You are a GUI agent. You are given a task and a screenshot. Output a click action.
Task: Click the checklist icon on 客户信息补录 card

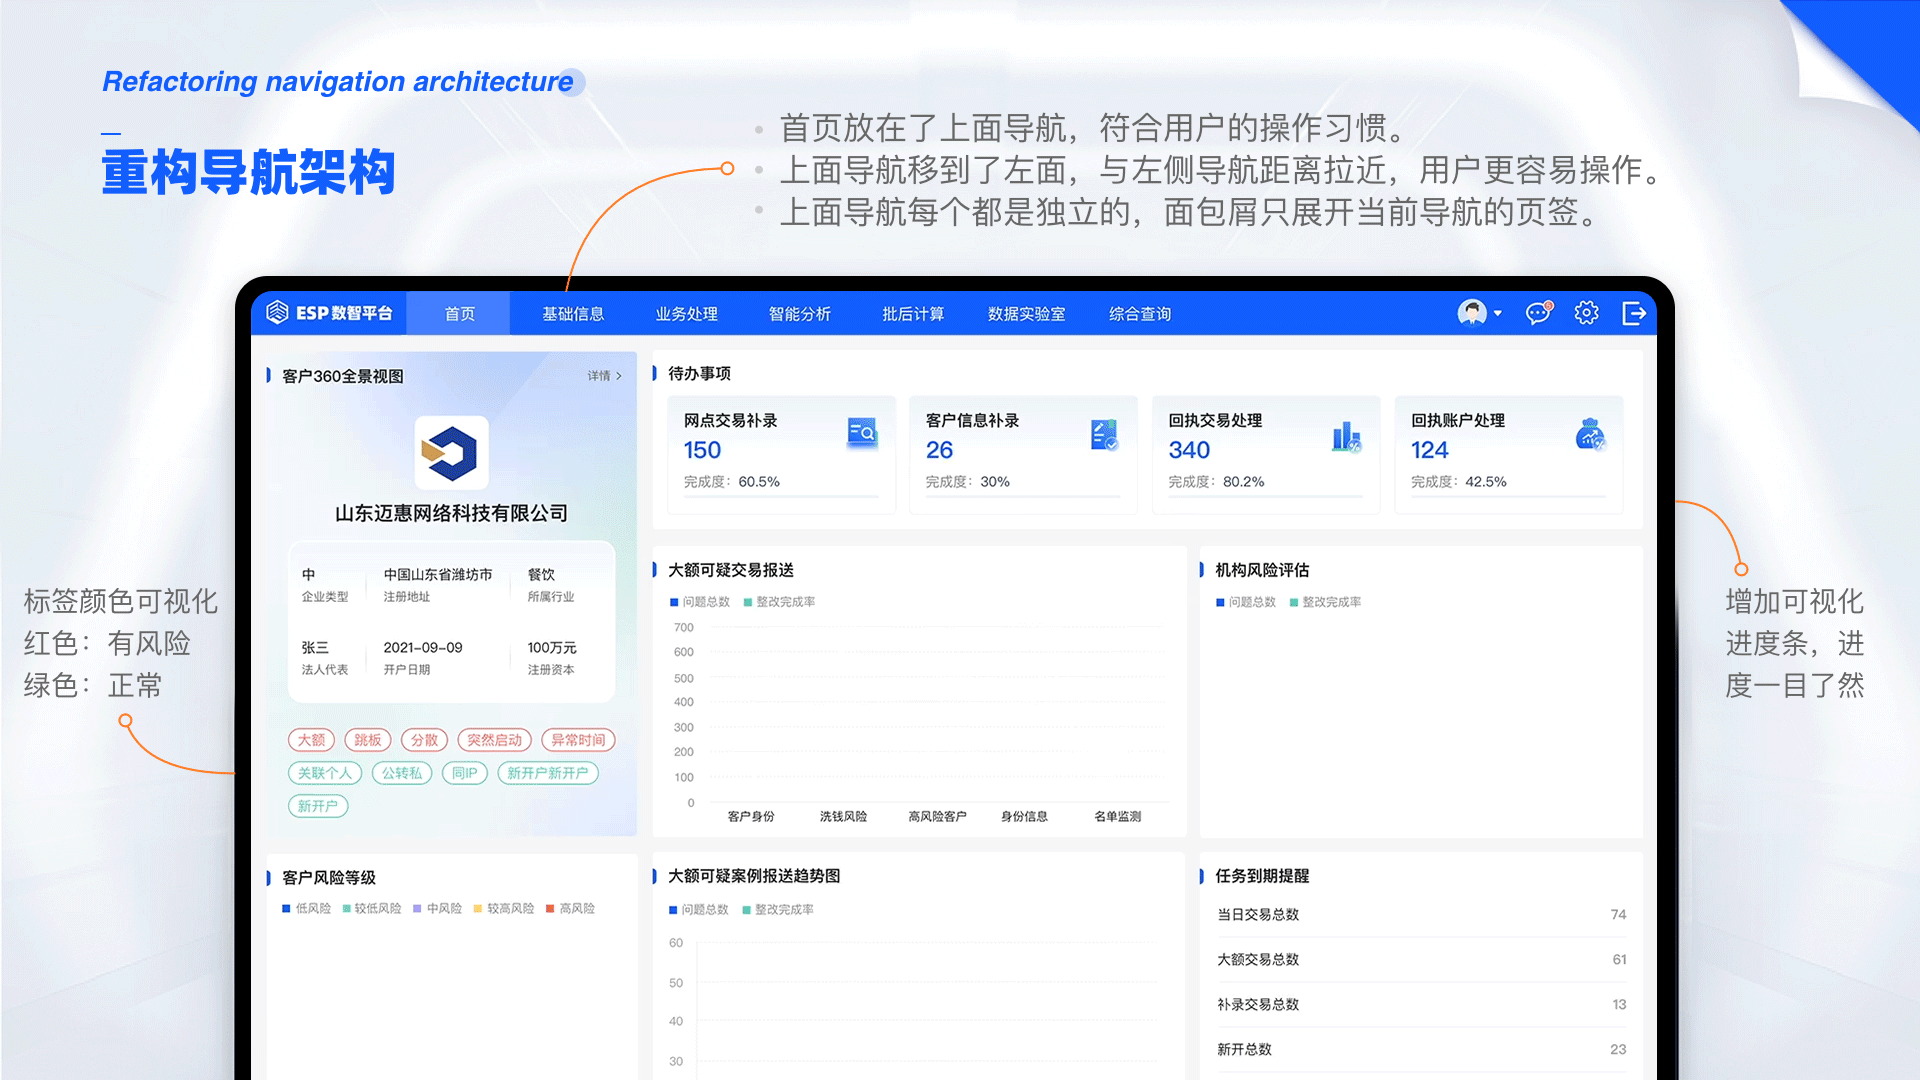click(x=1104, y=434)
